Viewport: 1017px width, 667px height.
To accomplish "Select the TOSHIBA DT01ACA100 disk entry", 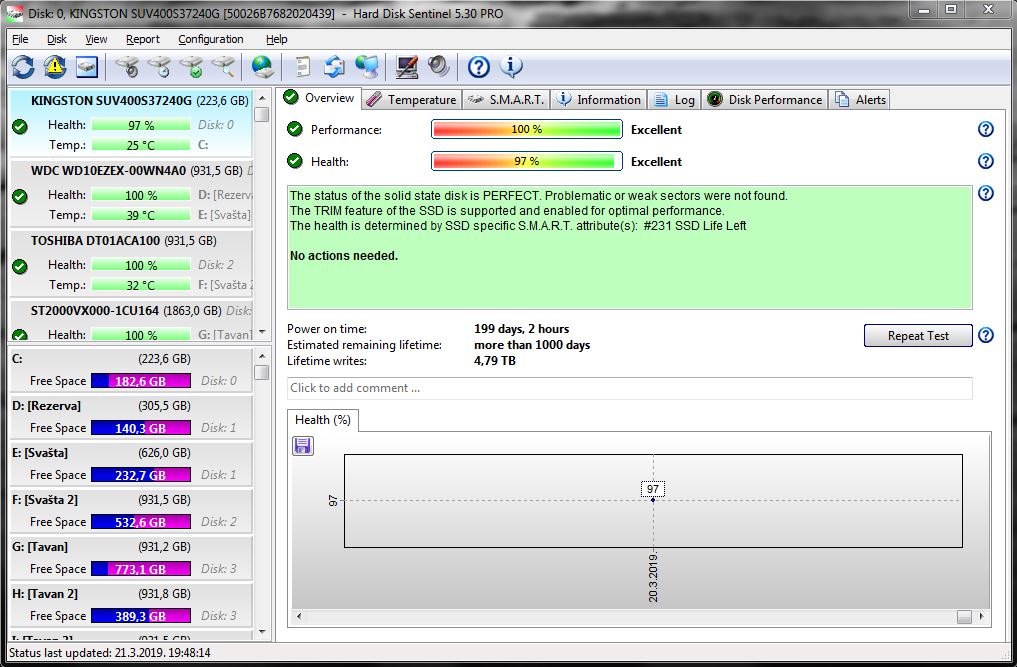I will tap(131, 263).
